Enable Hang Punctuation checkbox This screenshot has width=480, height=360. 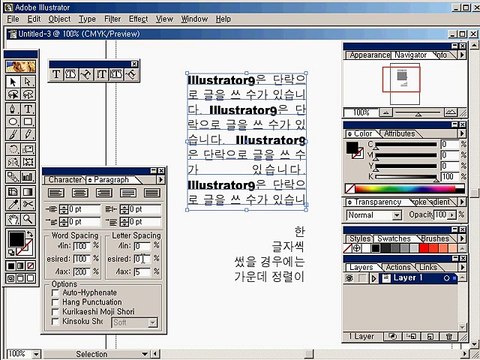point(56,302)
